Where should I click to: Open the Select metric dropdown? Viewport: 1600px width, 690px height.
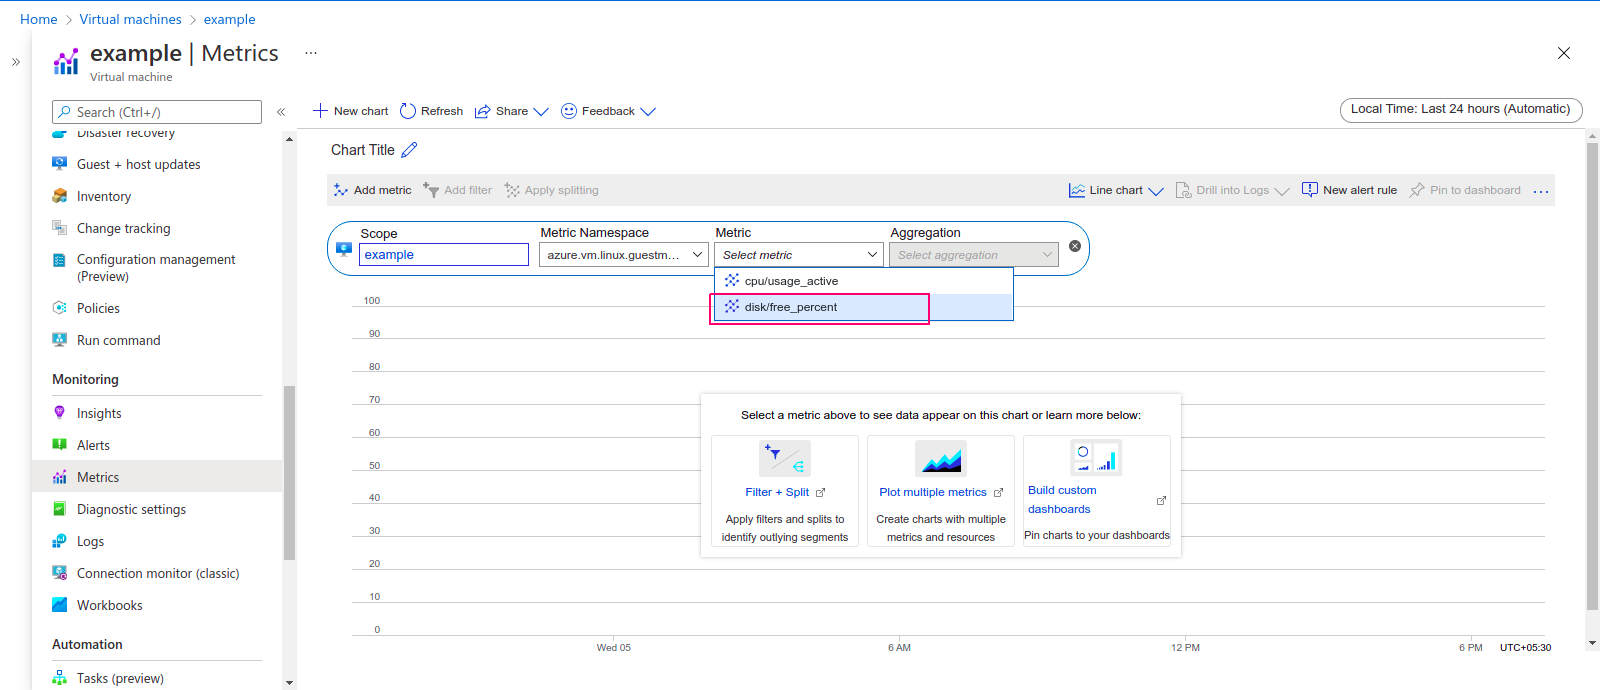tap(799, 255)
